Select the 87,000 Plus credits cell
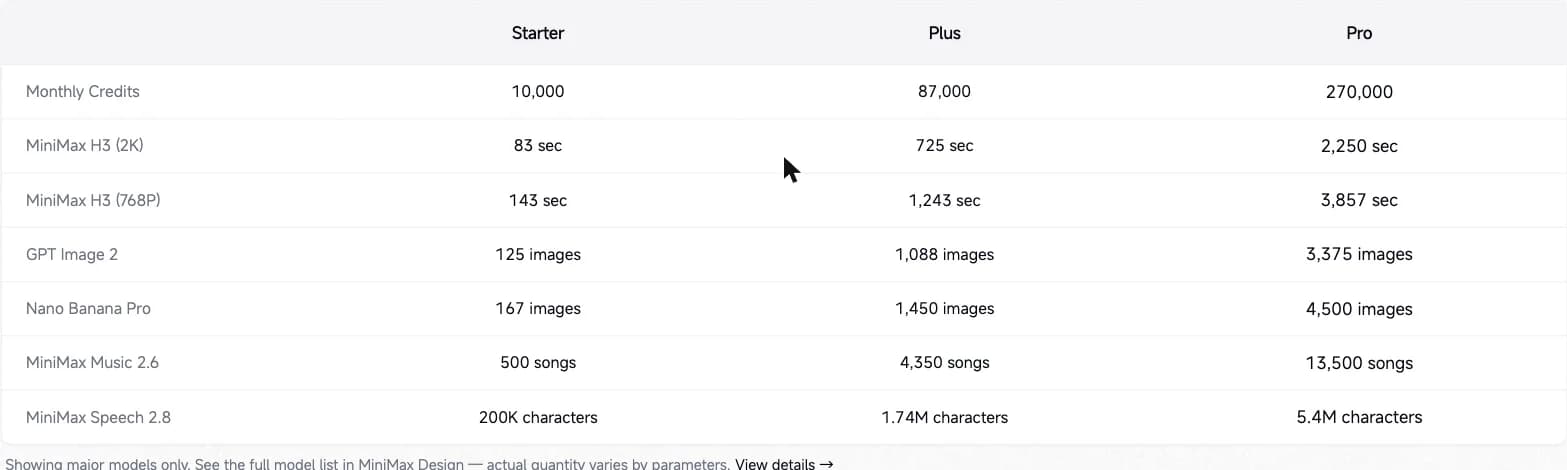Screen dimensions: 1567x470 pyautogui.click(x=944, y=91)
